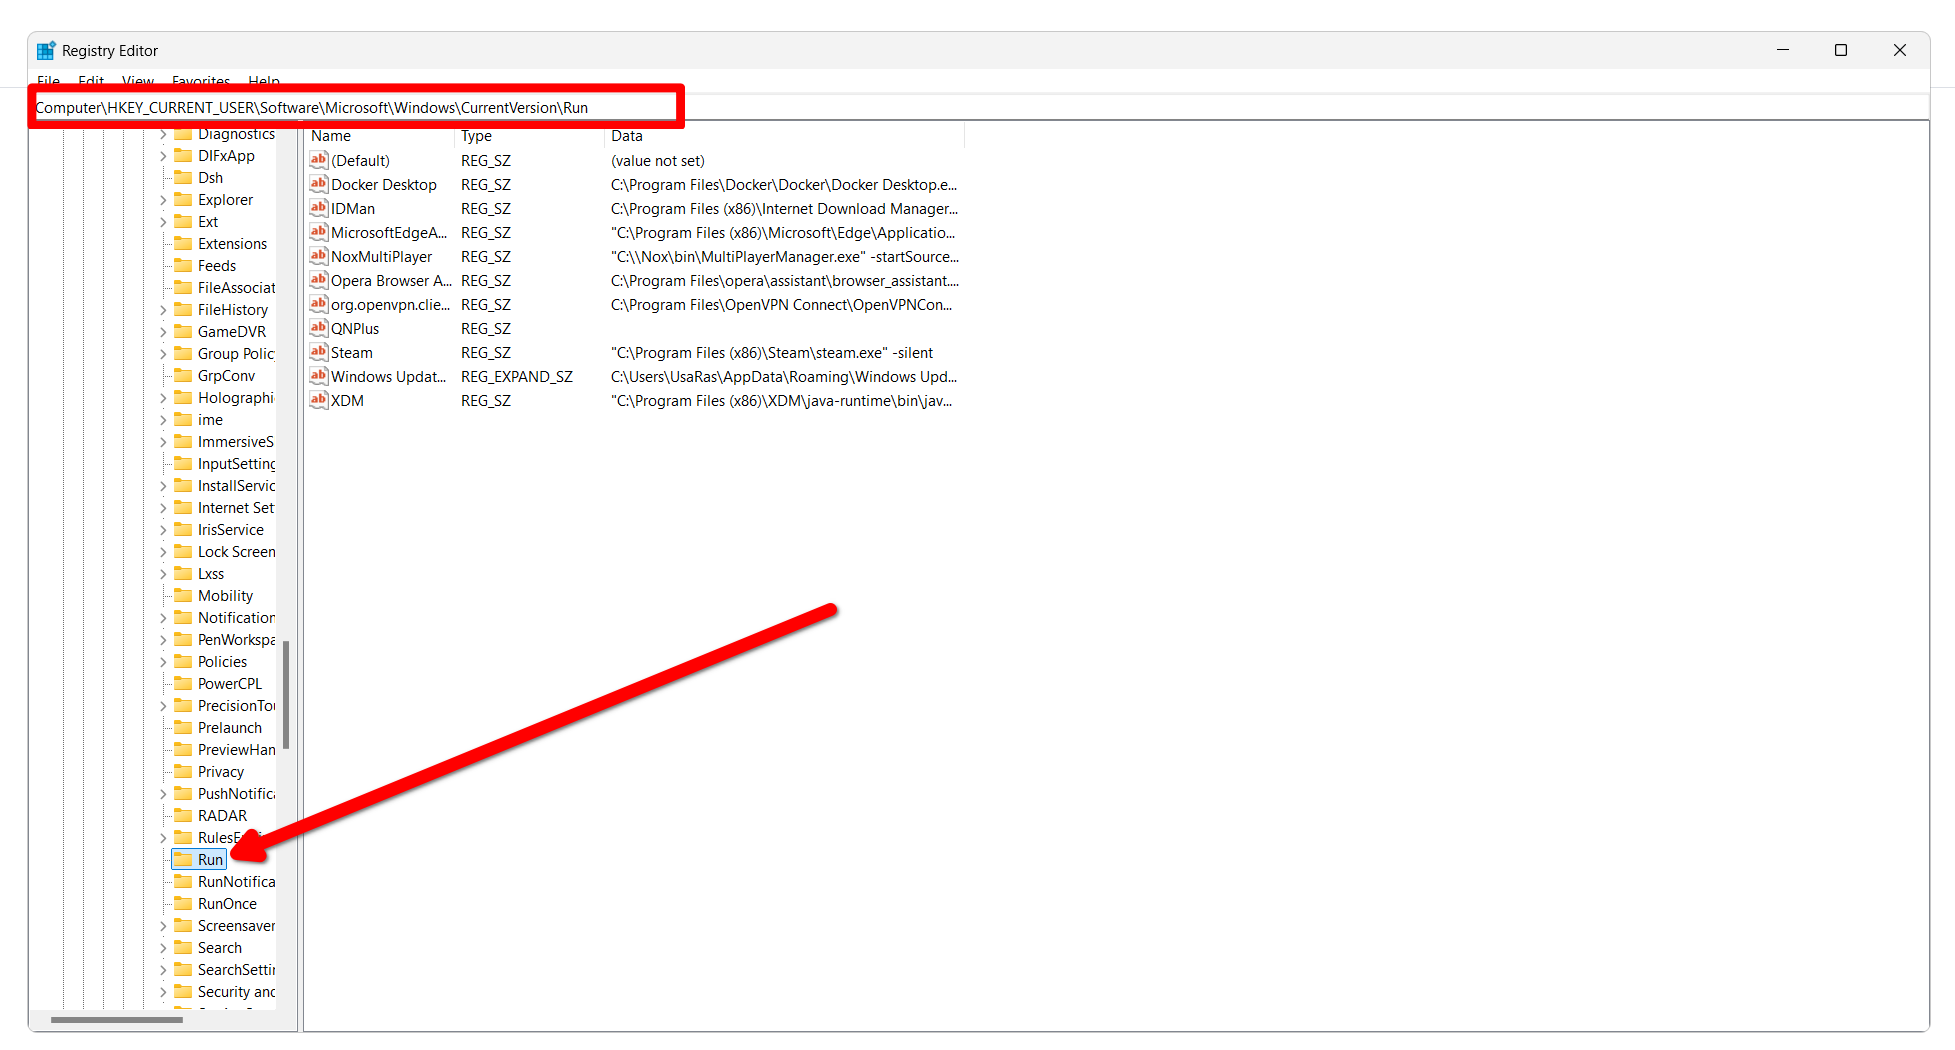
Task: Click the string icon next to XDM value
Action: pos(319,400)
